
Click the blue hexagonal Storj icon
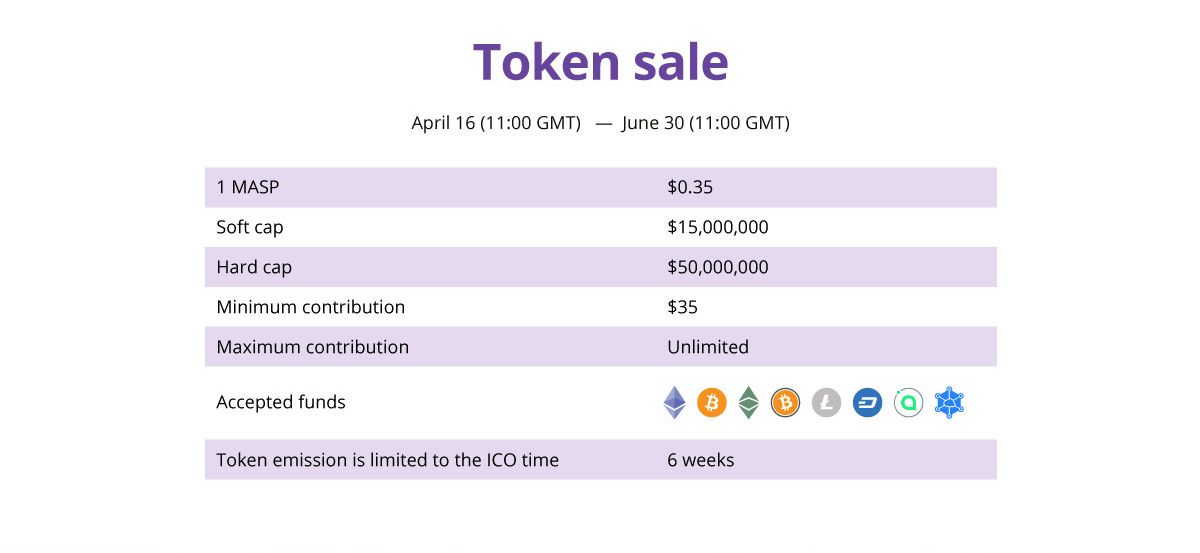tap(949, 403)
